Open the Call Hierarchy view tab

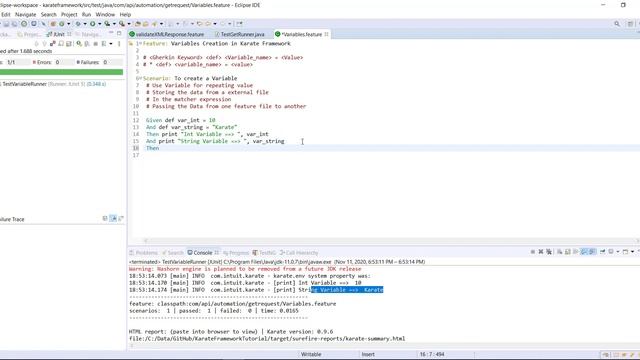click(x=299, y=253)
